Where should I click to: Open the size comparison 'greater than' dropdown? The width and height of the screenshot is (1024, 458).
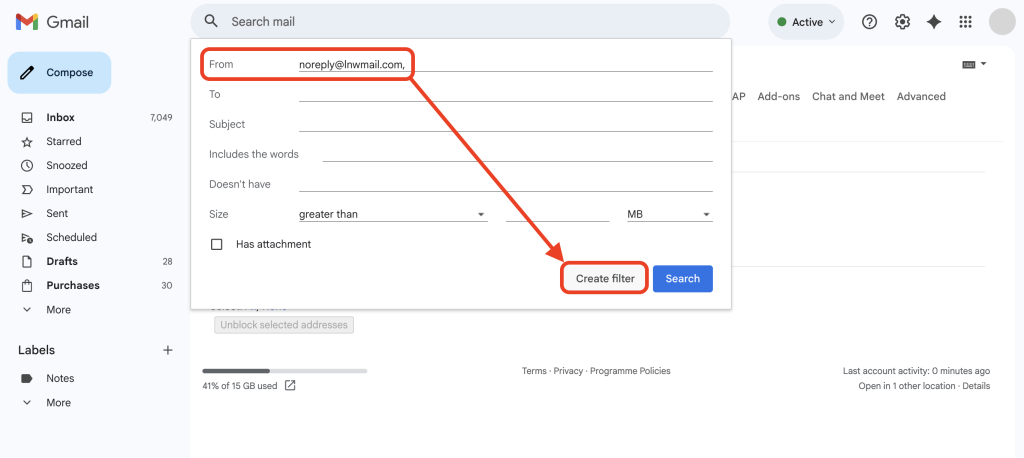392,214
